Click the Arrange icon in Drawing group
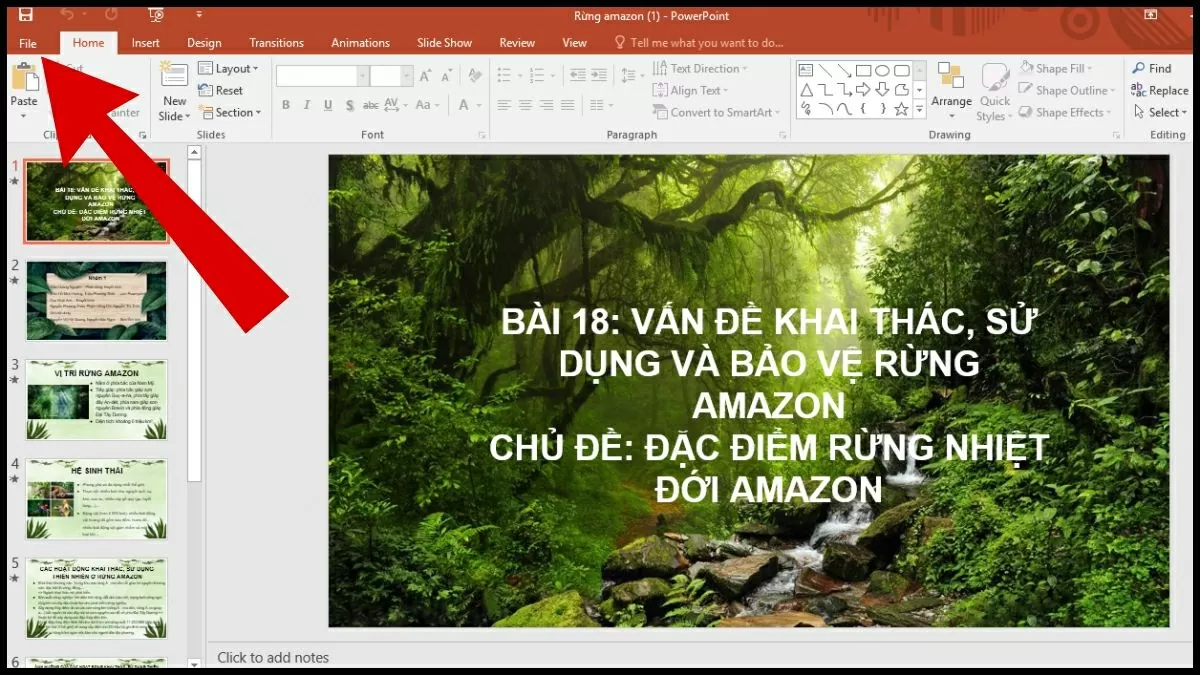The width and height of the screenshot is (1200, 675). (951, 90)
